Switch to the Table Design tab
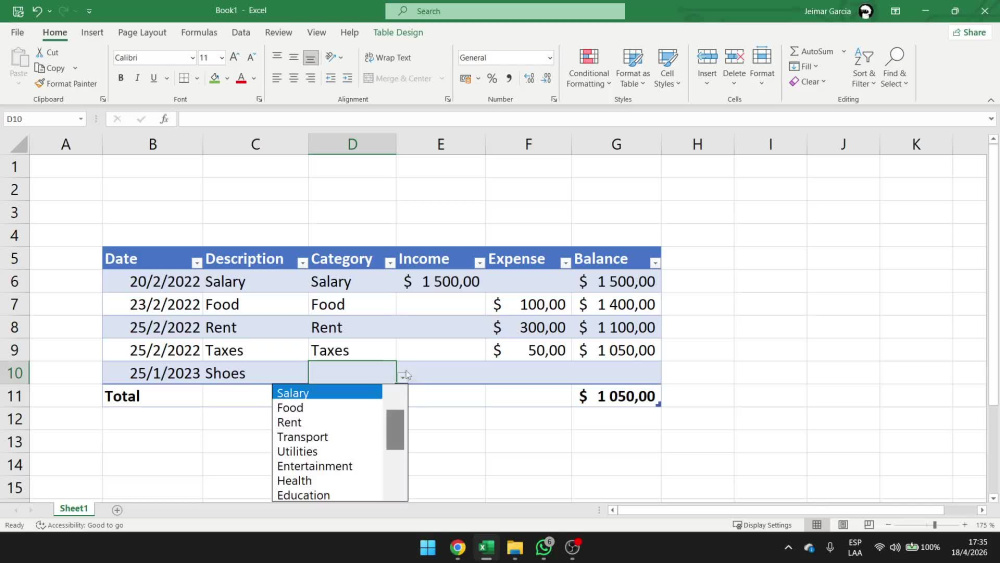This screenshot has height=563, width=1000. [398, 32]
